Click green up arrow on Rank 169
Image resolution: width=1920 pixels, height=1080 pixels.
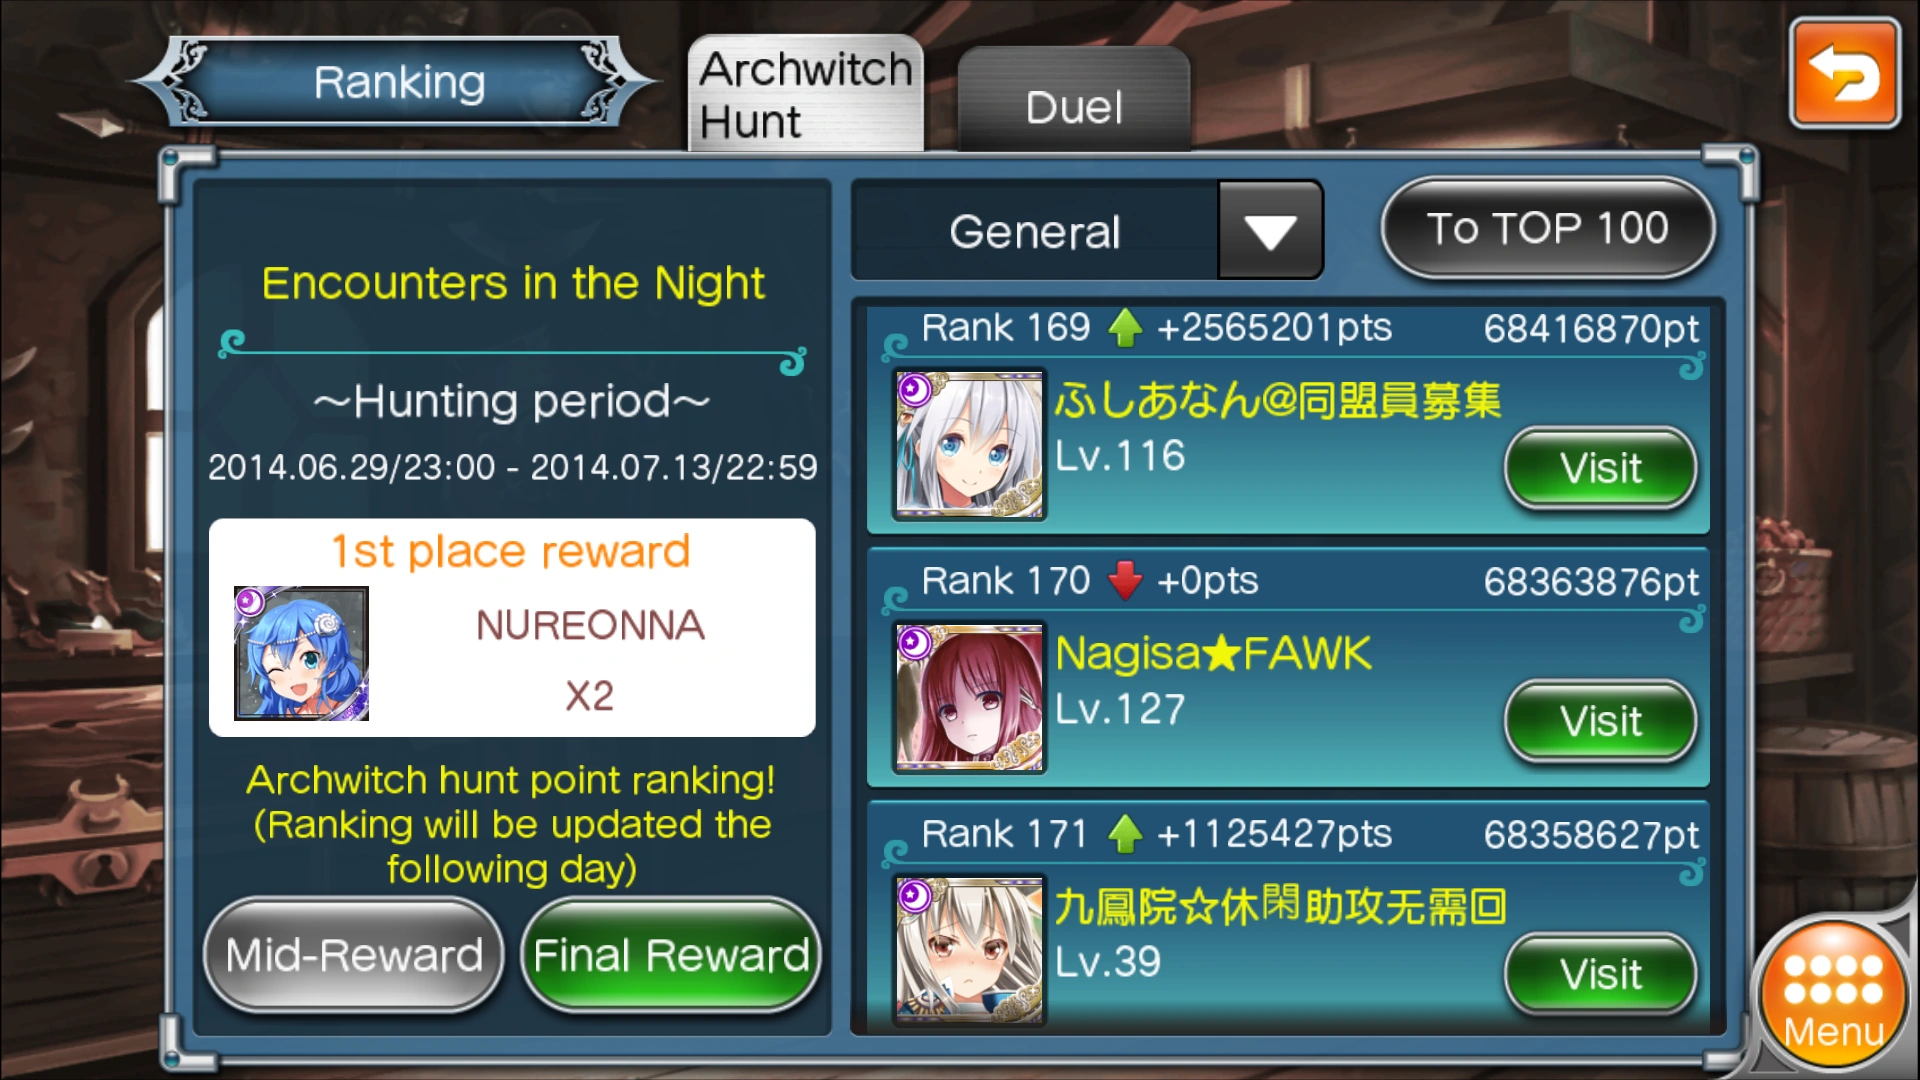pos(1125,328)
